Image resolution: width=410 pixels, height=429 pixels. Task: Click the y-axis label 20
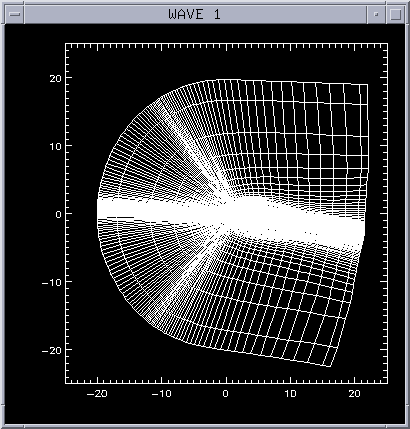(55, 78)
